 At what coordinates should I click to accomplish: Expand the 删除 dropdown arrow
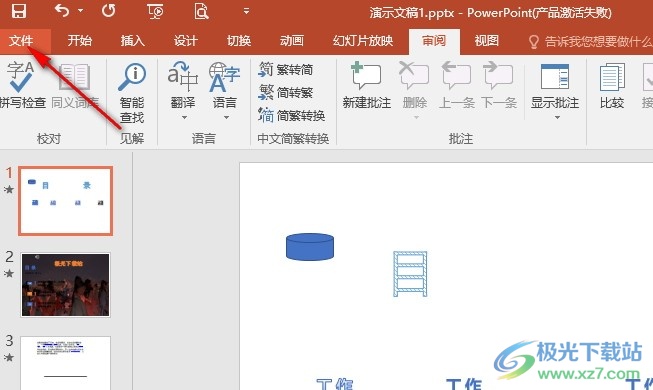[416, 118]
